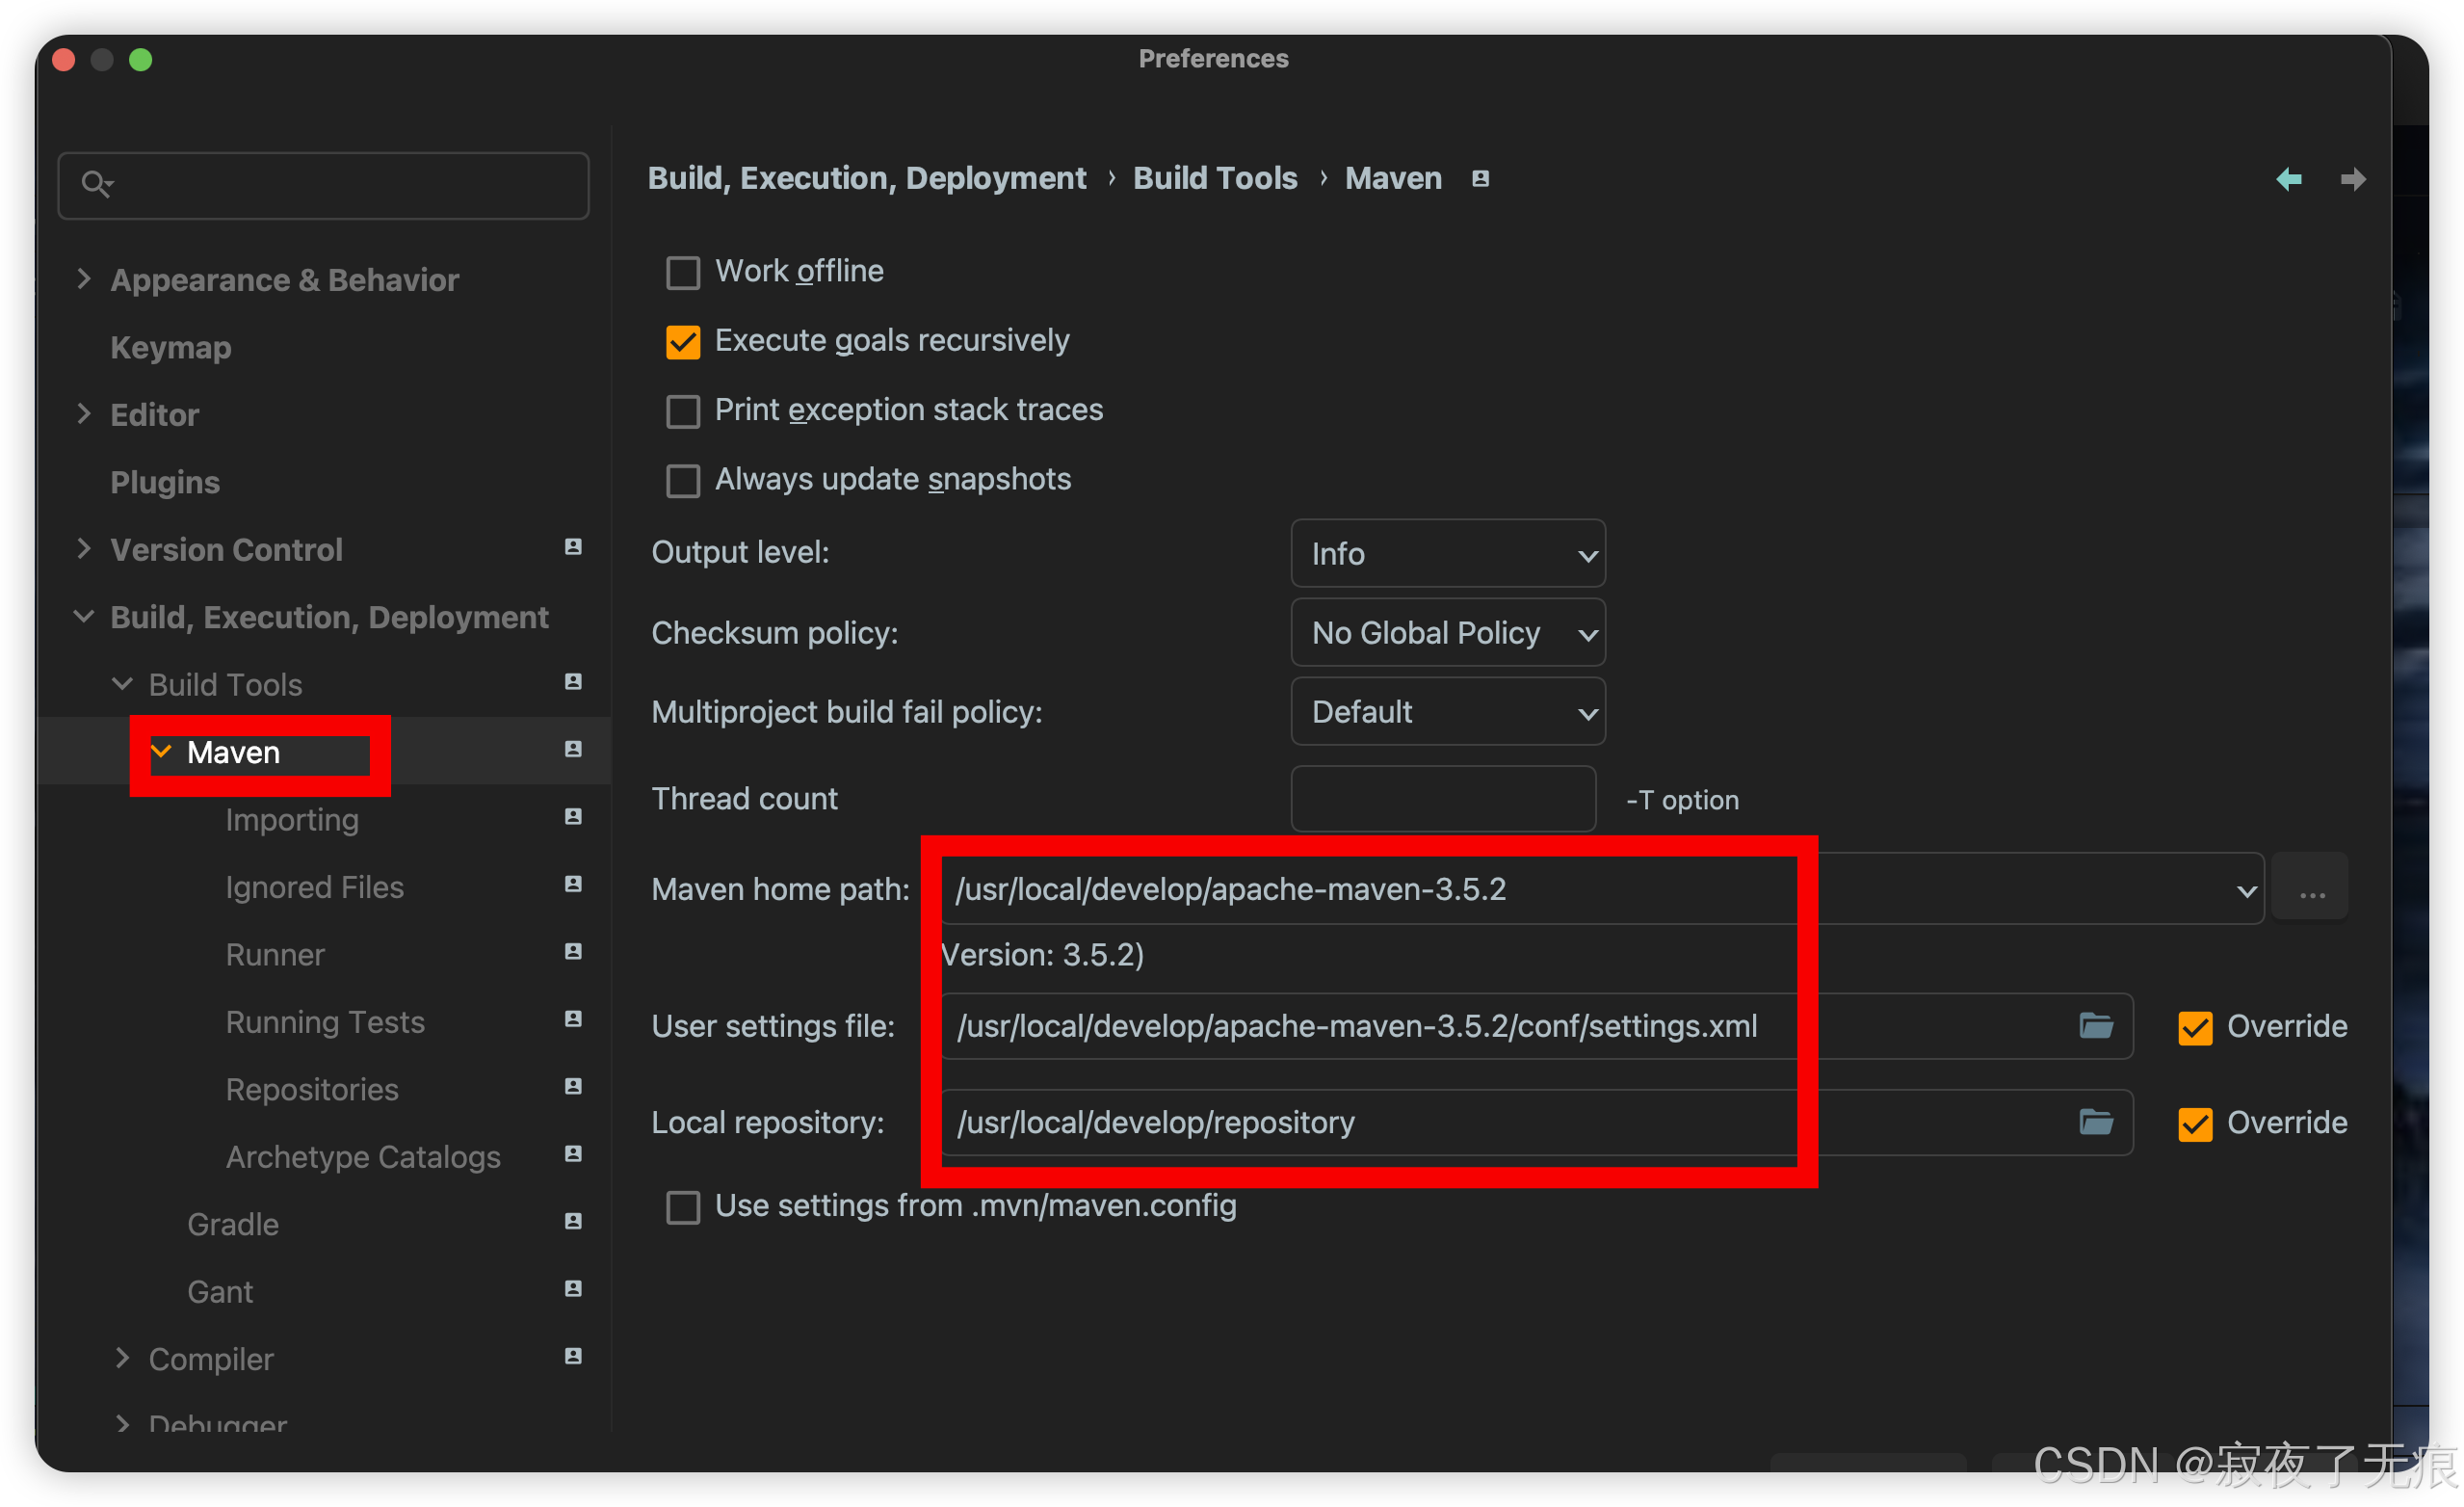This screenshot has height=1507, width=2464.
Task: Select Keymap in the settings tree
Action: click(x=171, y=347)
